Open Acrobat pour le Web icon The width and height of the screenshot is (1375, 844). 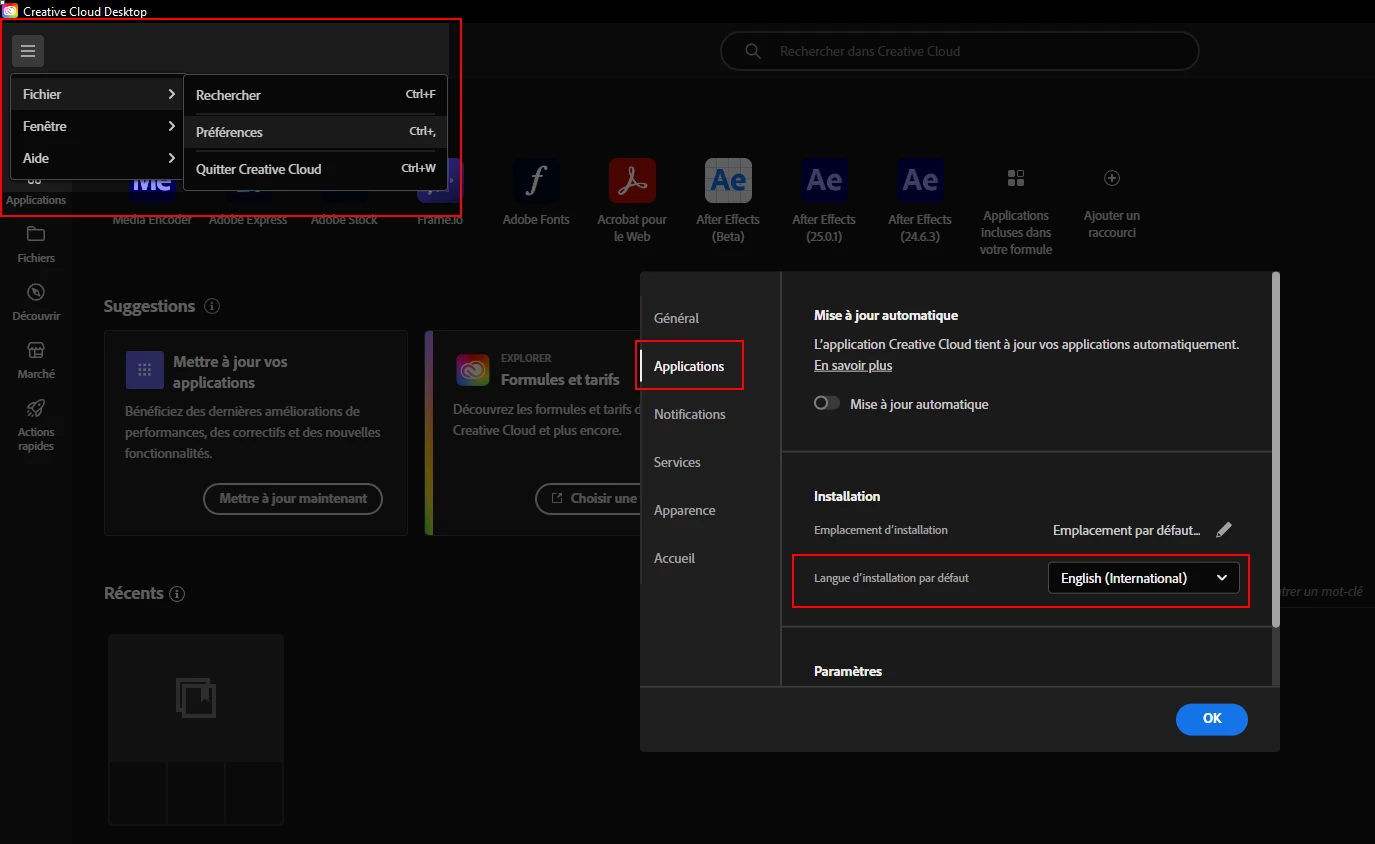[632, 181]
